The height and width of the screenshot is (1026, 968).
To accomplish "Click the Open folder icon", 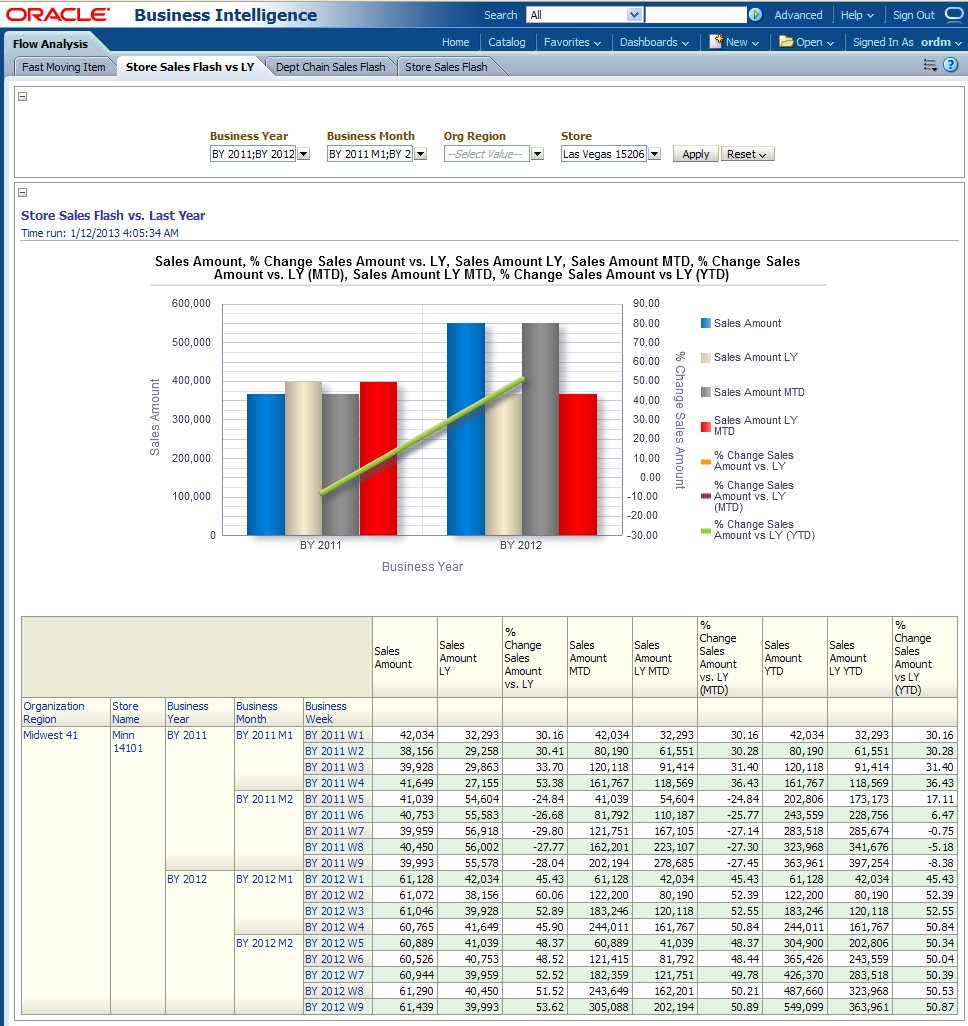I will 786,42.
